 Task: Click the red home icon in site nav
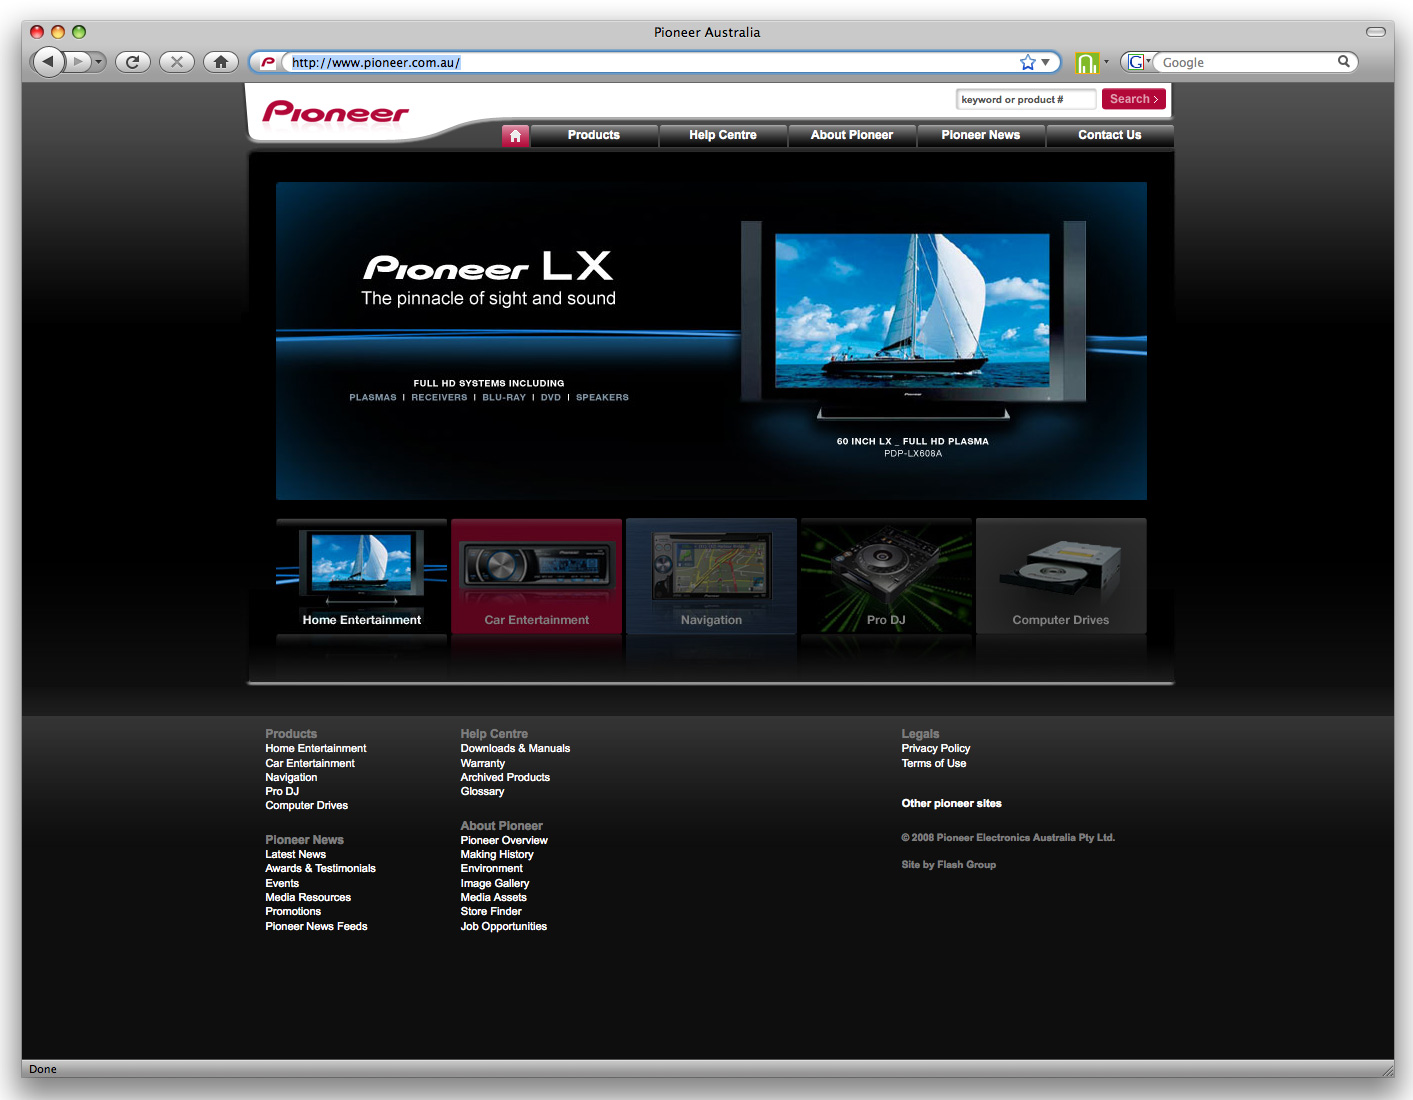point(515,135)
